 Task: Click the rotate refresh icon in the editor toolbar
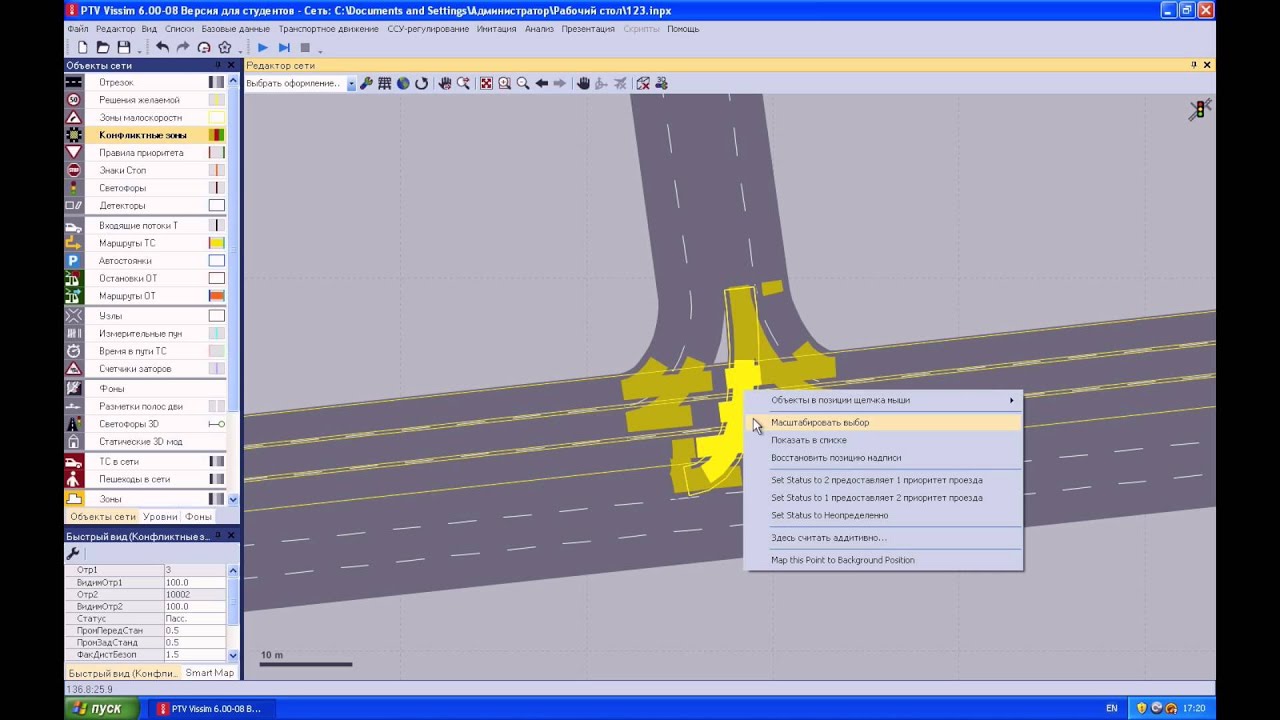click(422, 83)
